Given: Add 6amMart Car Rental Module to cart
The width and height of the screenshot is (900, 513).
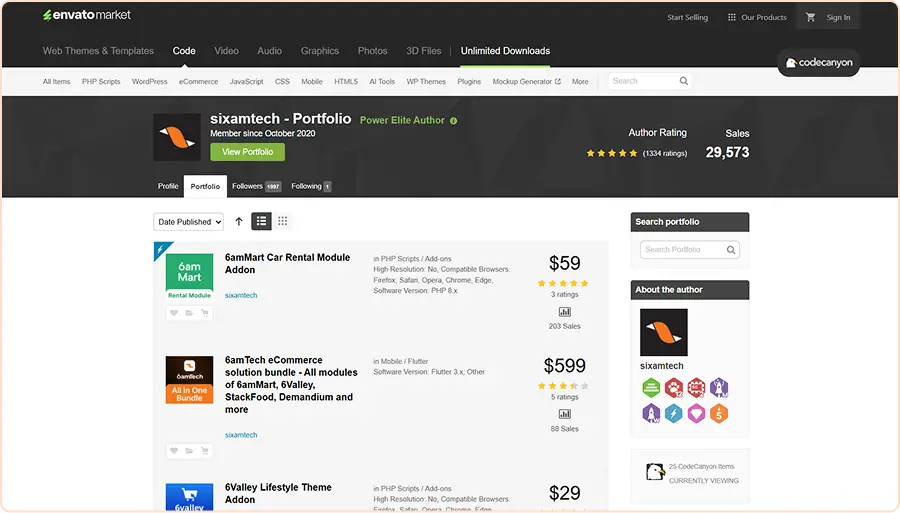Looking at the screenshot, I should pos(204,313).
